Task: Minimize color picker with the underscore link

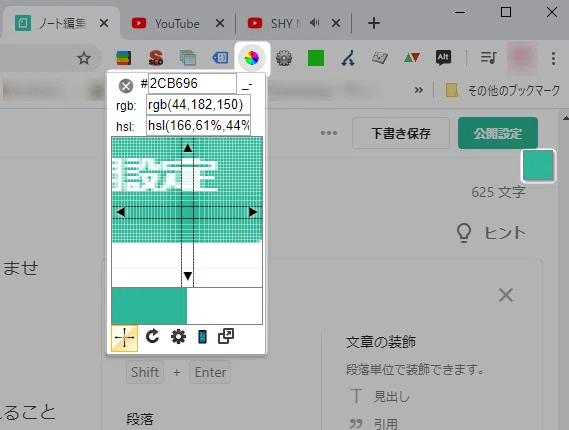Action: 247,86
